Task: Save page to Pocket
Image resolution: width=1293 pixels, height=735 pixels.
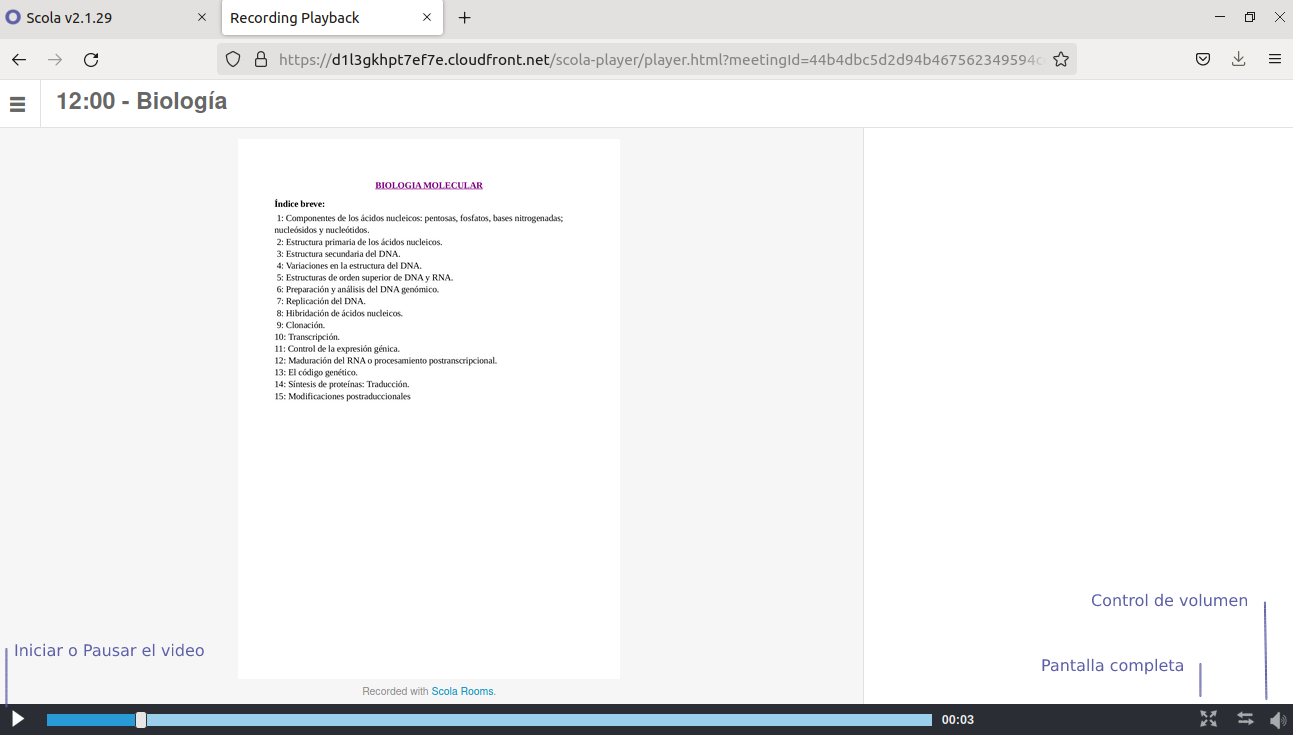Action: 1203,60
